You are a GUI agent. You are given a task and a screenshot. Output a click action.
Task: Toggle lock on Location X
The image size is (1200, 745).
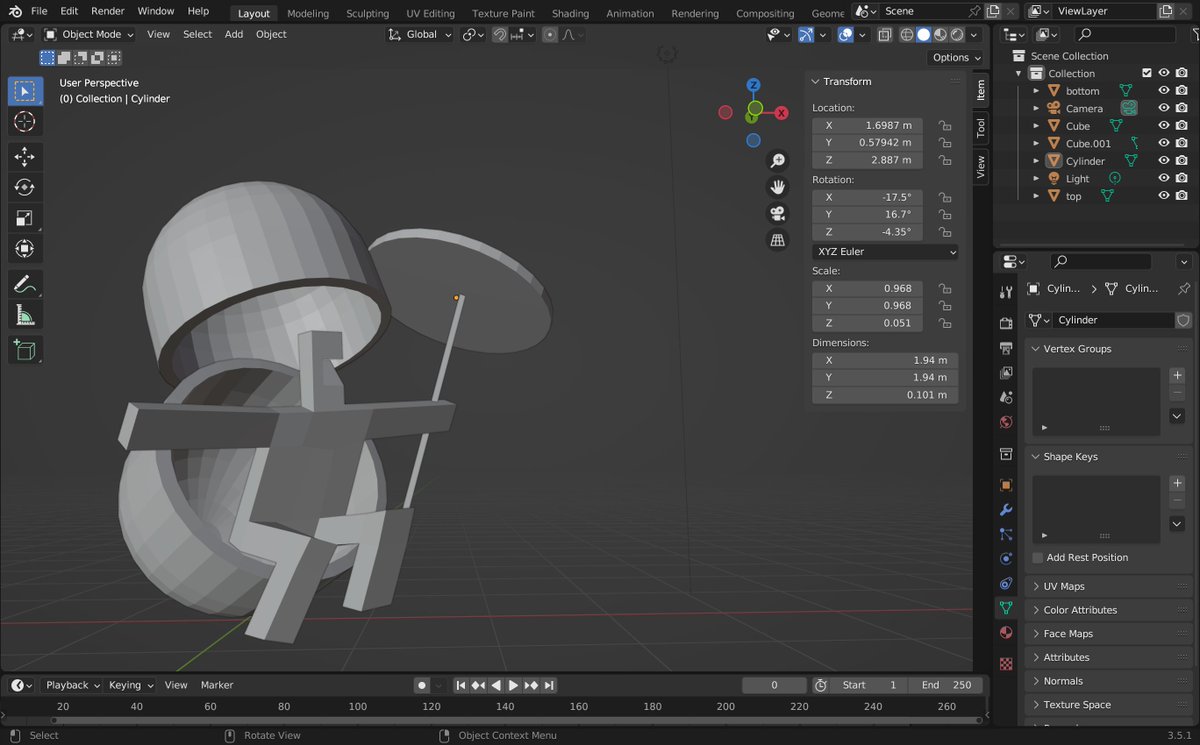pos(944,125)
